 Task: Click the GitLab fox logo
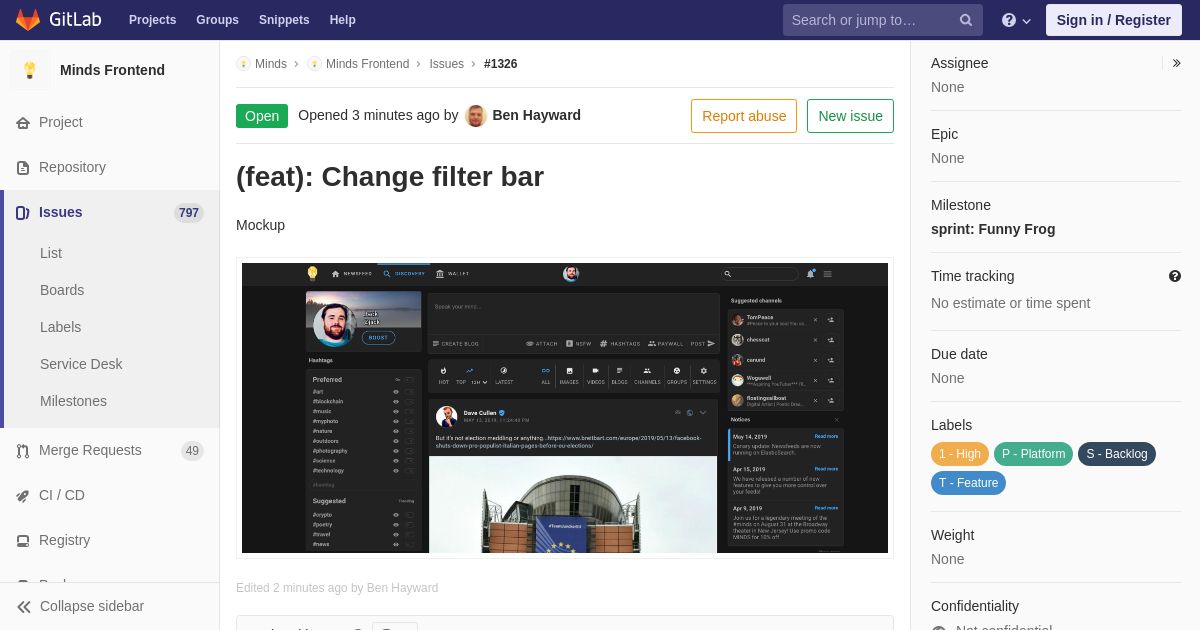28,20
